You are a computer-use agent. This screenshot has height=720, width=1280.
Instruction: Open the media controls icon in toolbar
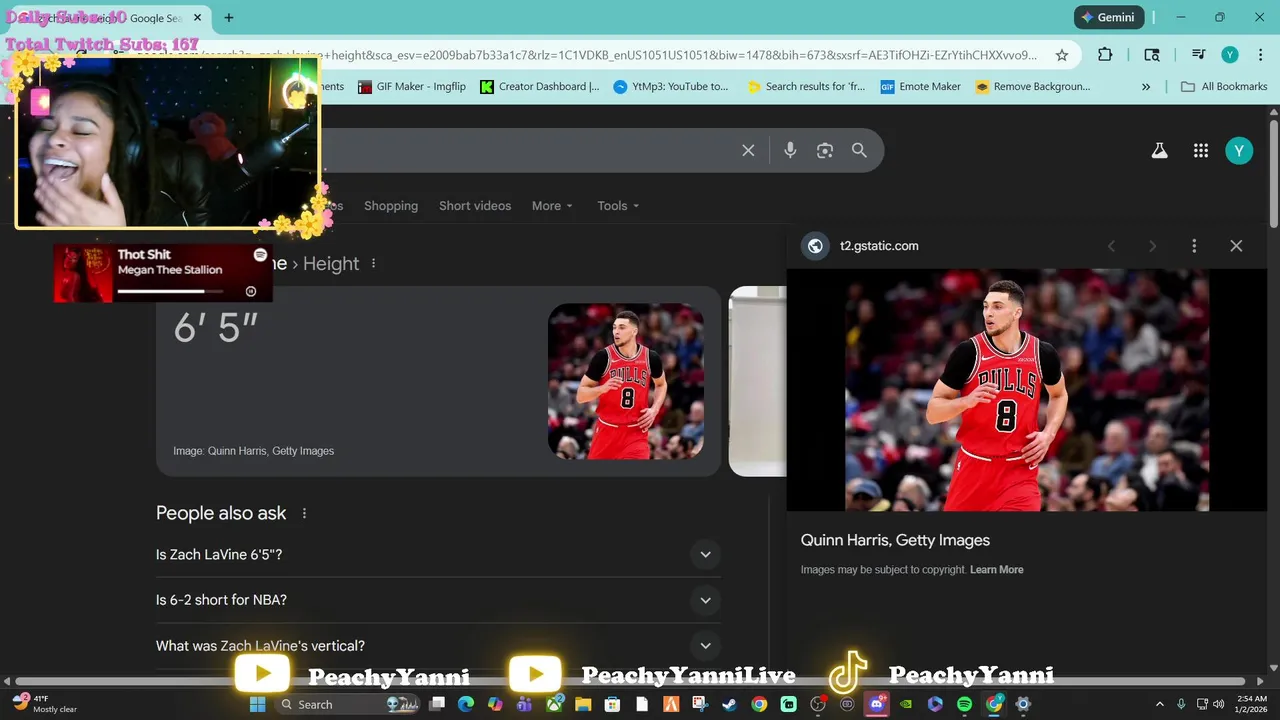tap(1198, 55)
